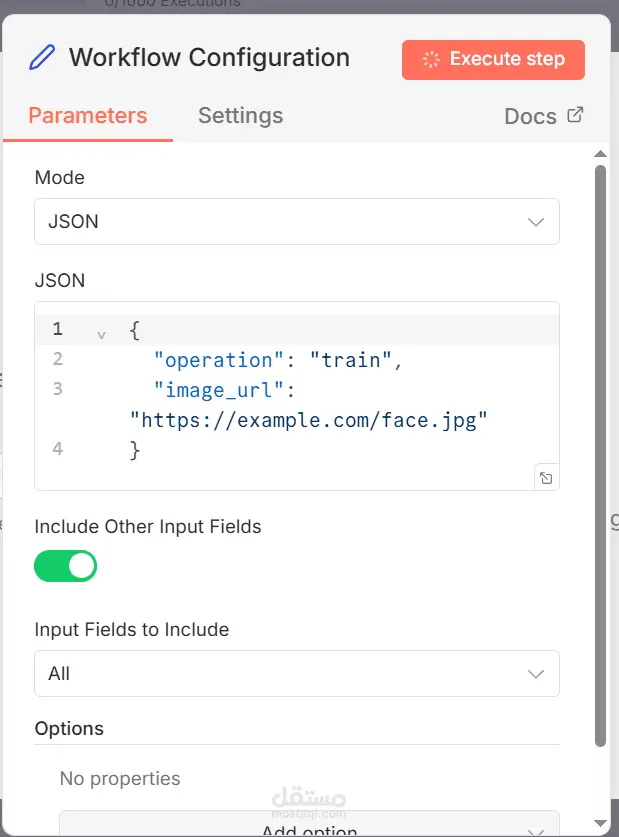
Task: Click the external-link icon next to Docs
Action: tap(575, 114)
